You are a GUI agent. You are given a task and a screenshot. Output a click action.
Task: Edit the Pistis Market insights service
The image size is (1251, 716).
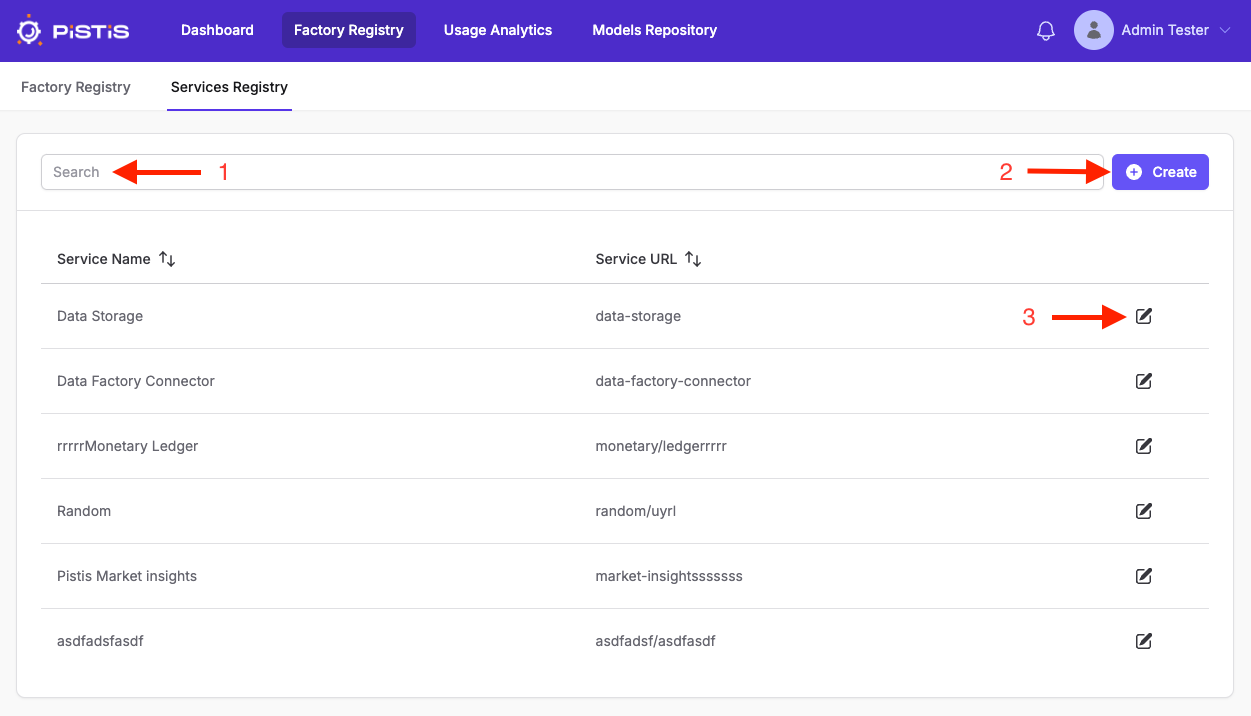(x=1144, y=576)
